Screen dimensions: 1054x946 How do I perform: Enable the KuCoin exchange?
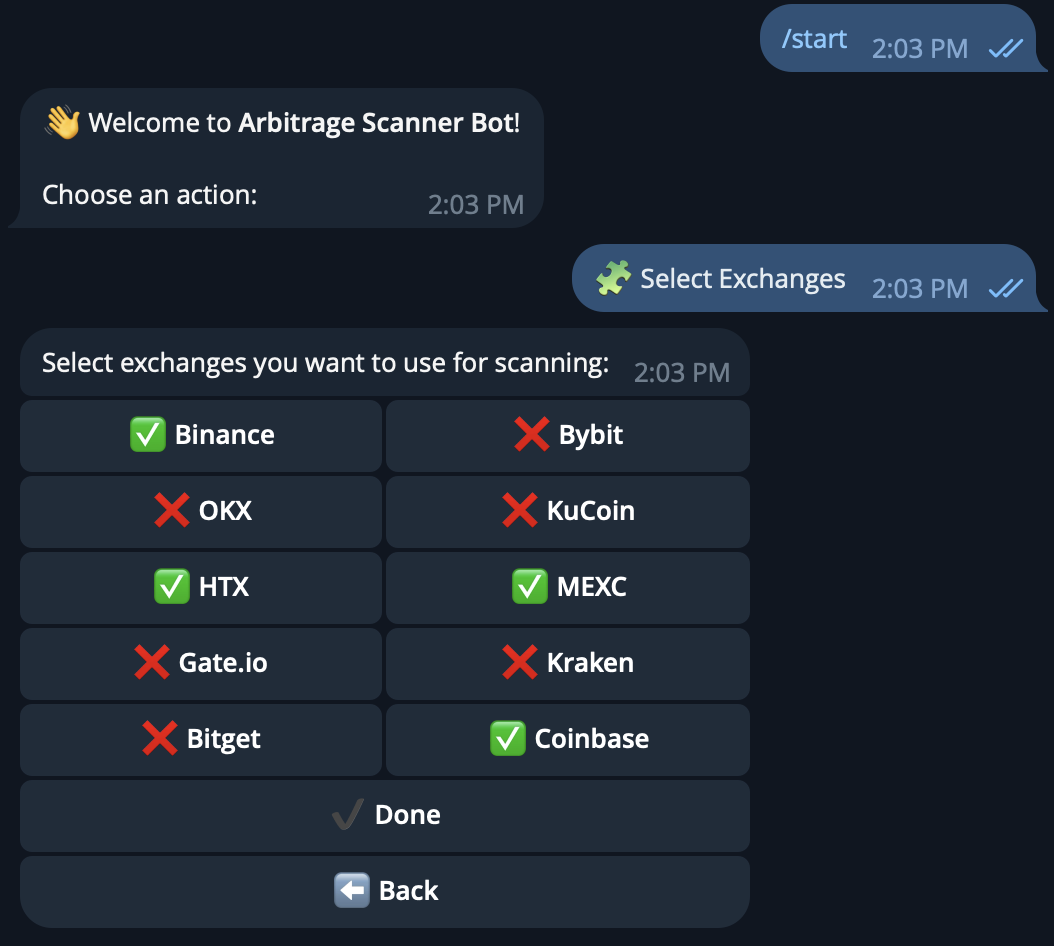click(x=567, y=511)
